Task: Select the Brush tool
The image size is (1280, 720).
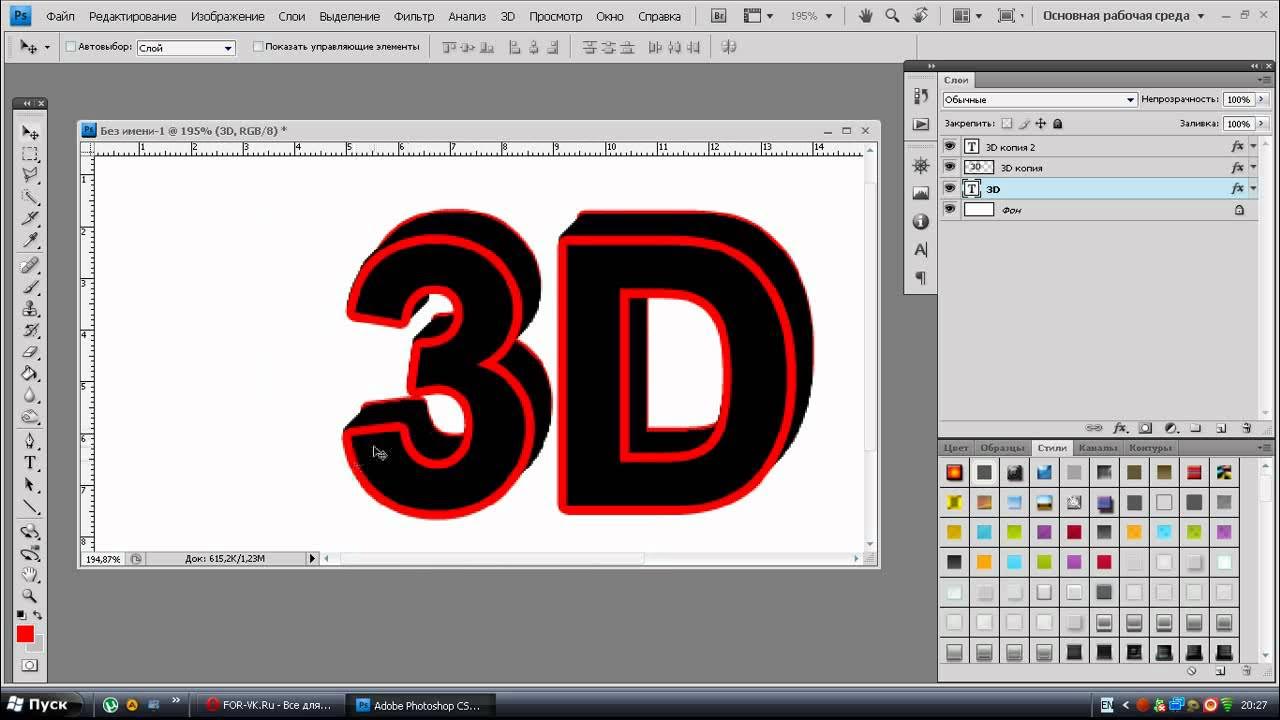Action: tap(30, 288)
